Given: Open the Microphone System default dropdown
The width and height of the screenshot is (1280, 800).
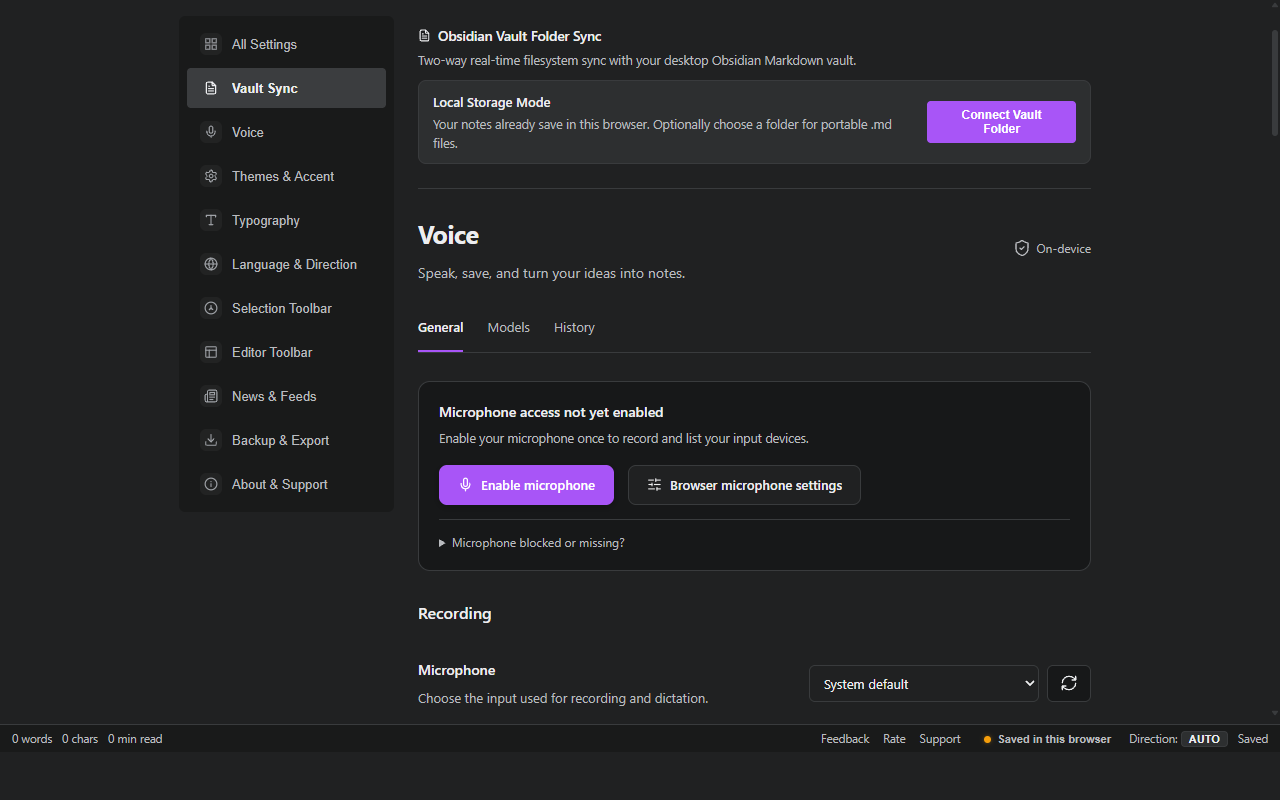Looking at the screenshot, I should coord(924,684).
